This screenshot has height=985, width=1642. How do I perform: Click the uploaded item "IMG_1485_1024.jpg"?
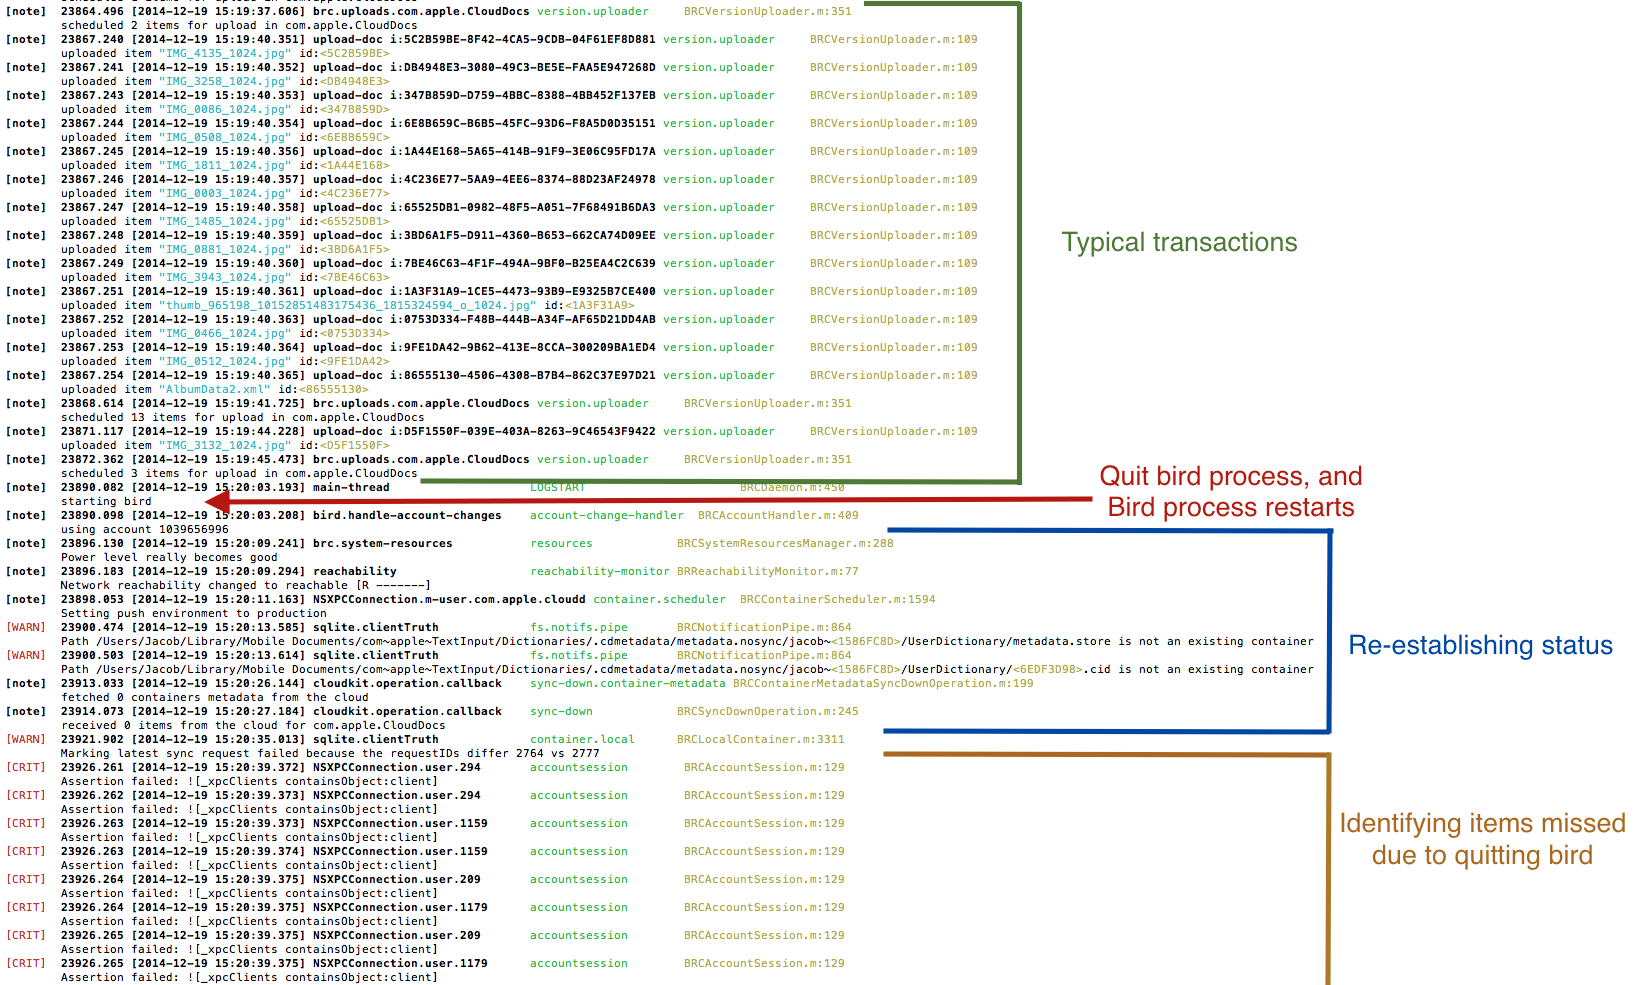(x=225, y=222)
